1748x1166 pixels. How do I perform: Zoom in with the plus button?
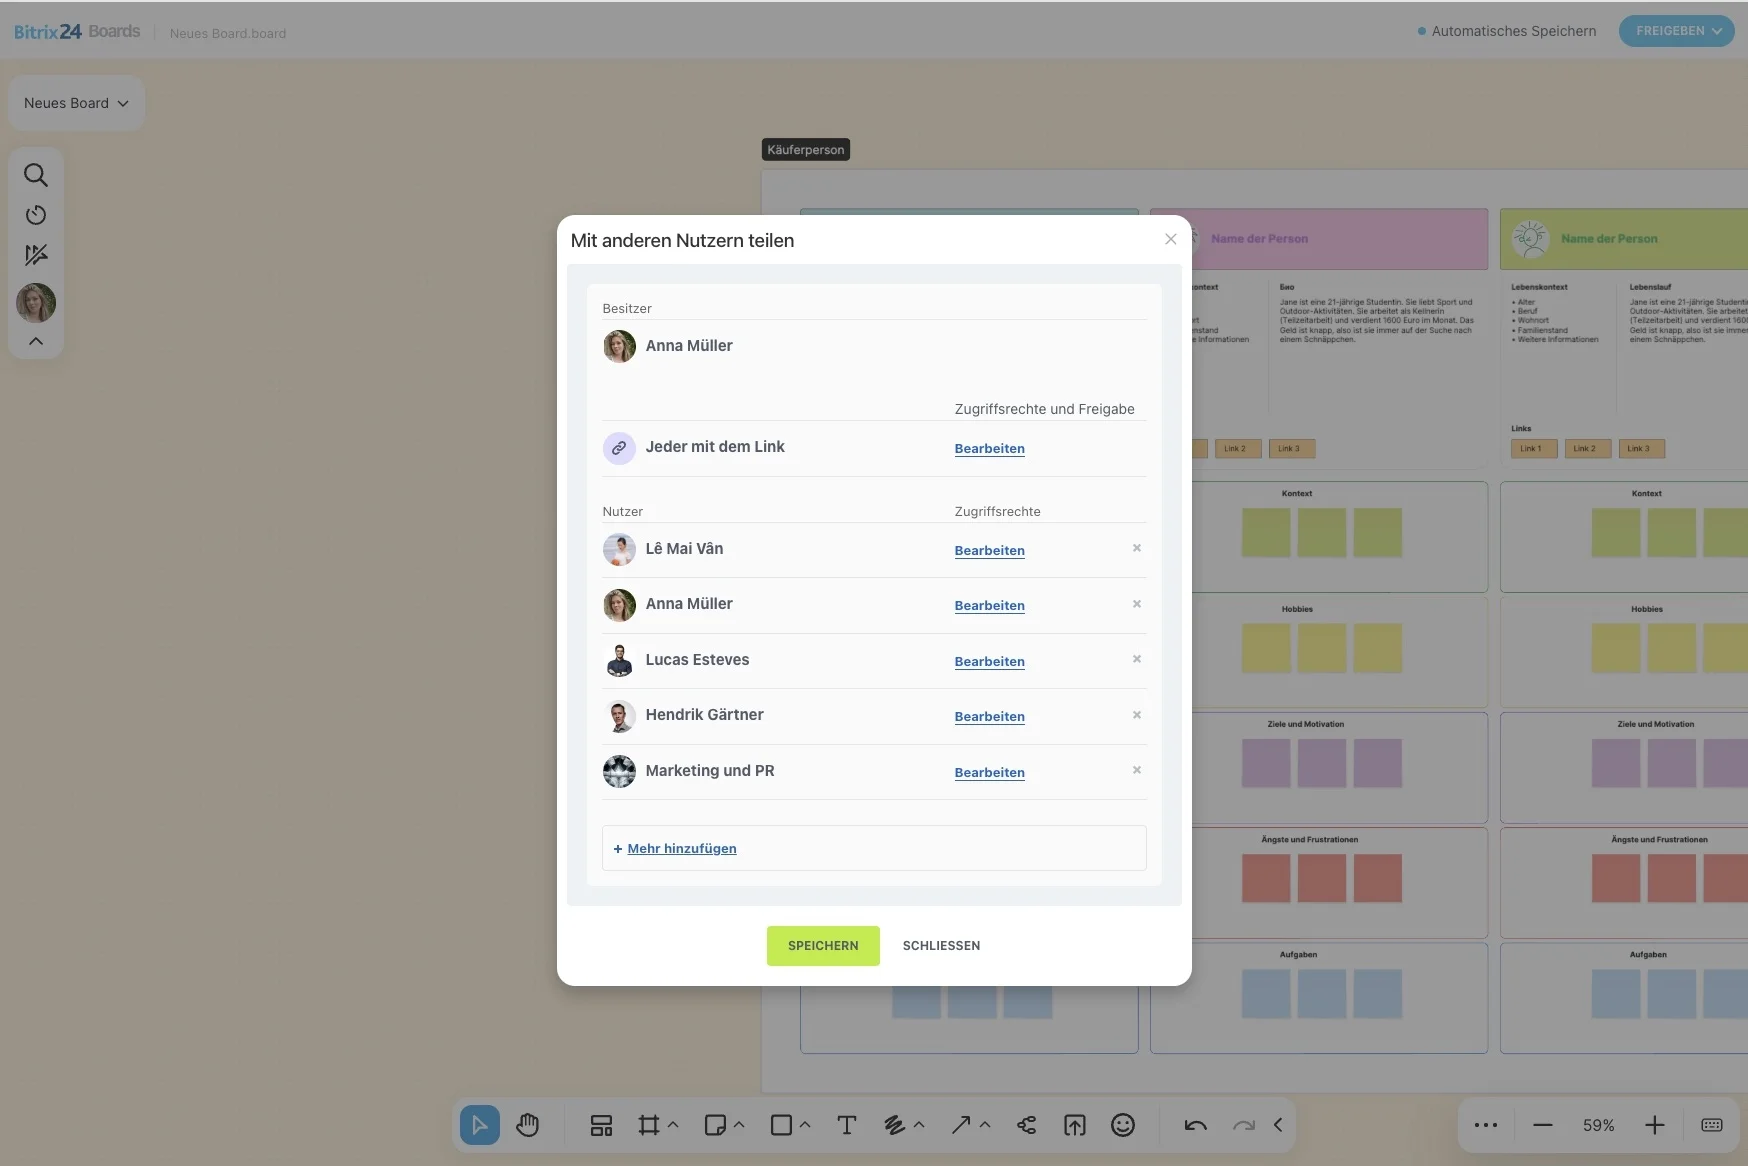coord(1655,1125)
